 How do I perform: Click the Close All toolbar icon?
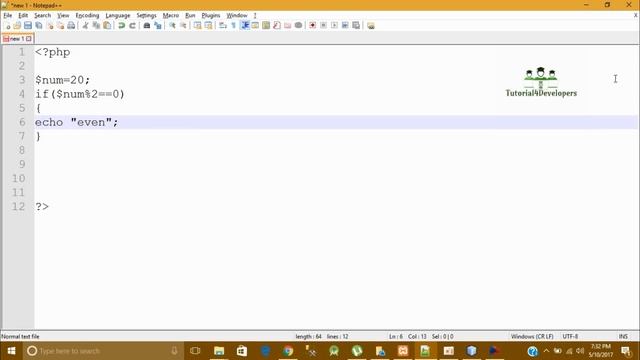pos(60,26)
